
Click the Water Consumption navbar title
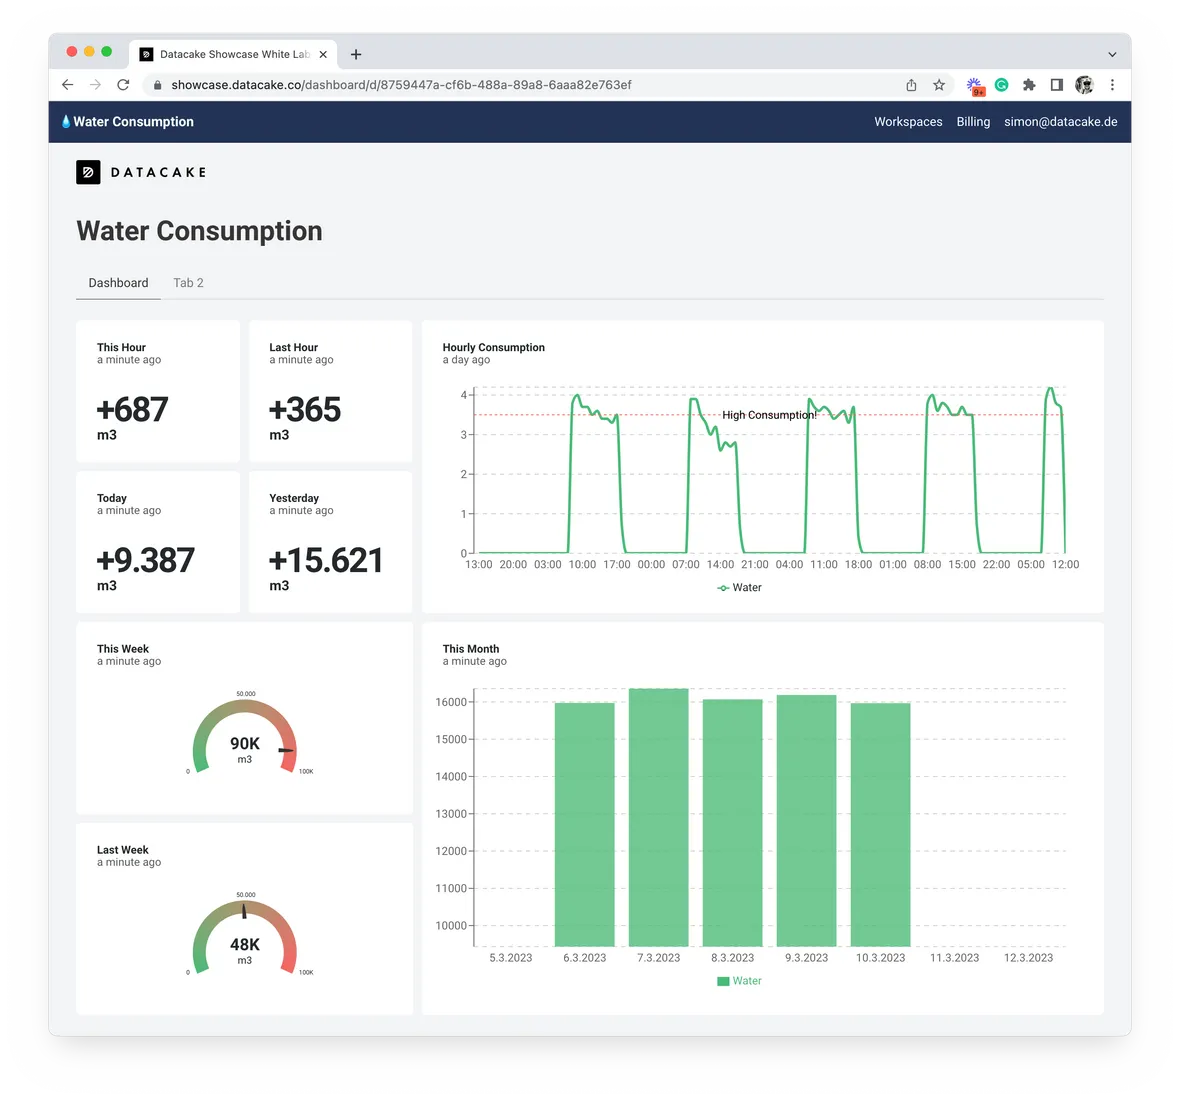click(x=133, y=122)
